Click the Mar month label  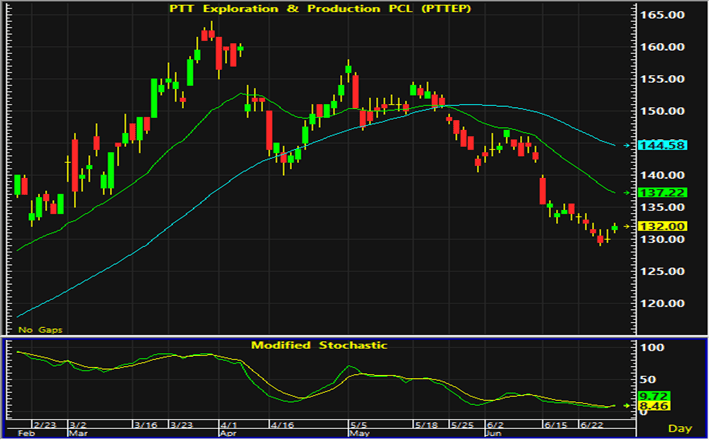[x=78, y=434]
